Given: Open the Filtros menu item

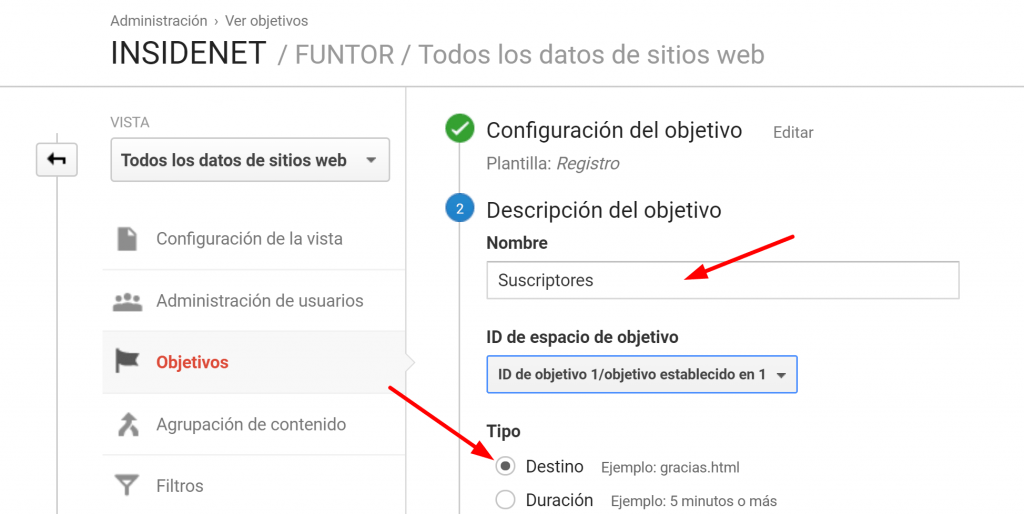Looking at the screenshot, I should click(x=180, y=486).
